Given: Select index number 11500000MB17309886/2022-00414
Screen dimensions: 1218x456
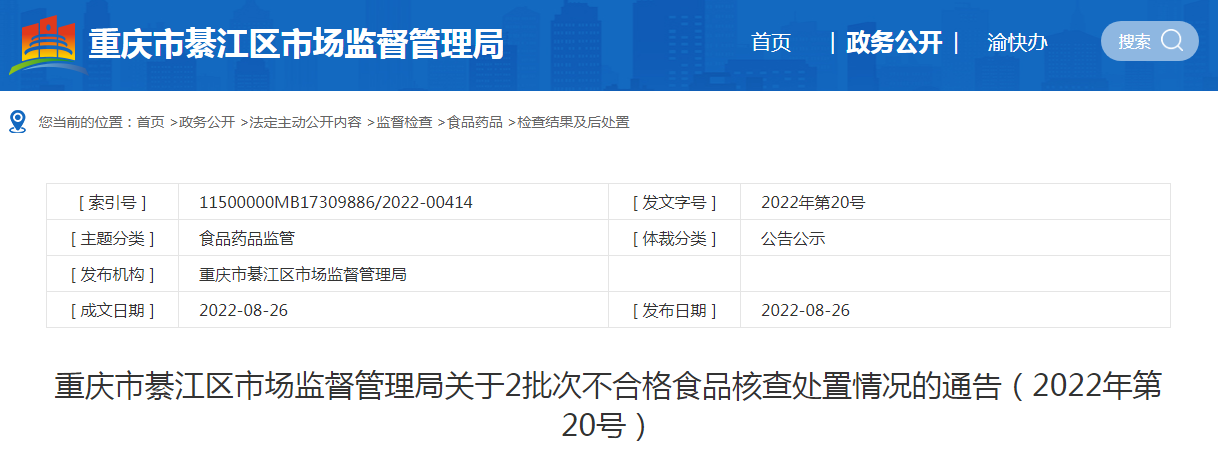Looking at the screenshot, I should [x=336, y=202].
